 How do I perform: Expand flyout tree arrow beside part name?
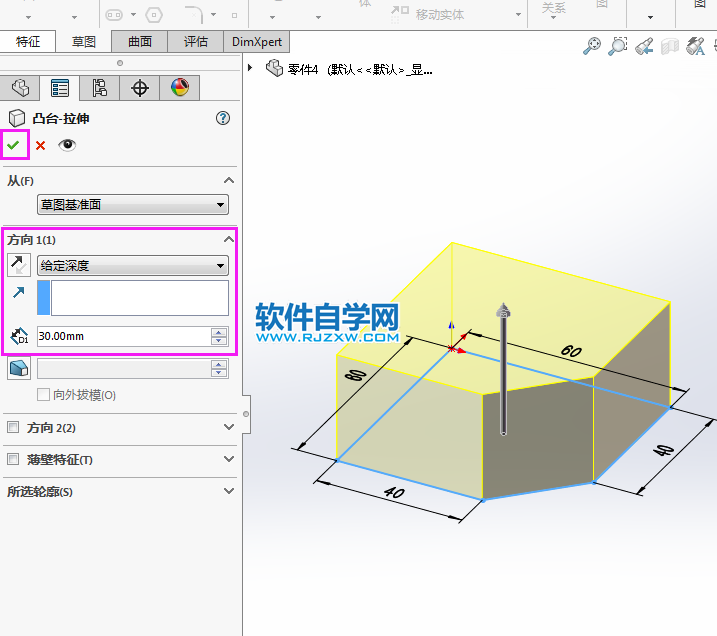(250, 68)
